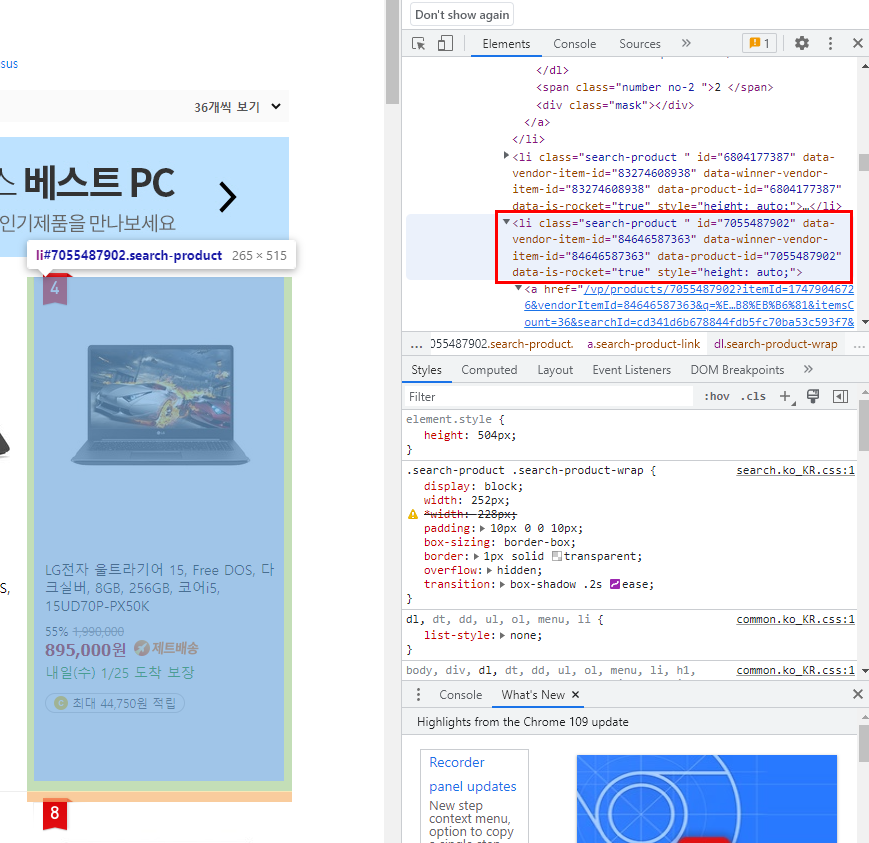Click the rank 8 ribbon badge
Screen dimensions: 869x843
pos(55,814)
